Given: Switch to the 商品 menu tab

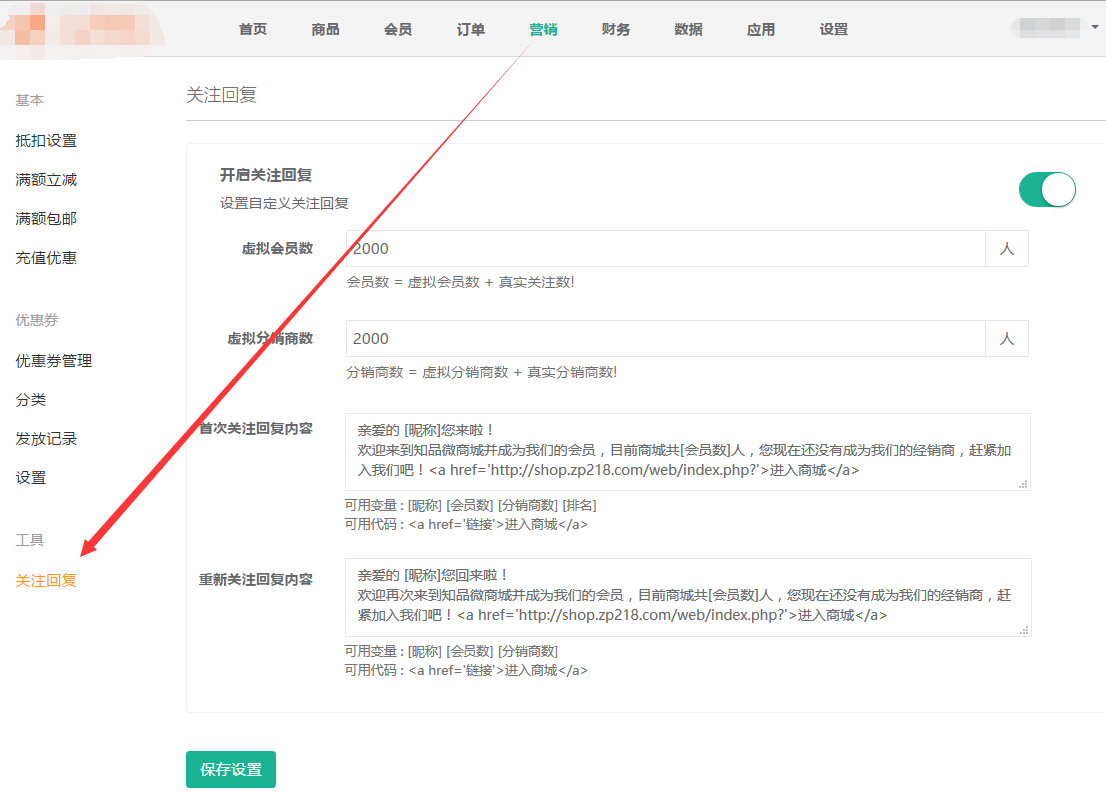Looking at the screenshot, I should click(x=326, y=29).
